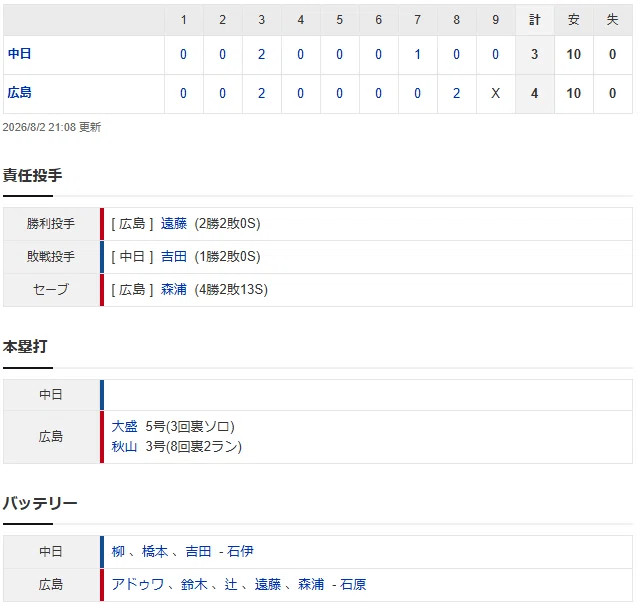
Task: Click 吉田 in the battery section
Action: tap(199, 552)
